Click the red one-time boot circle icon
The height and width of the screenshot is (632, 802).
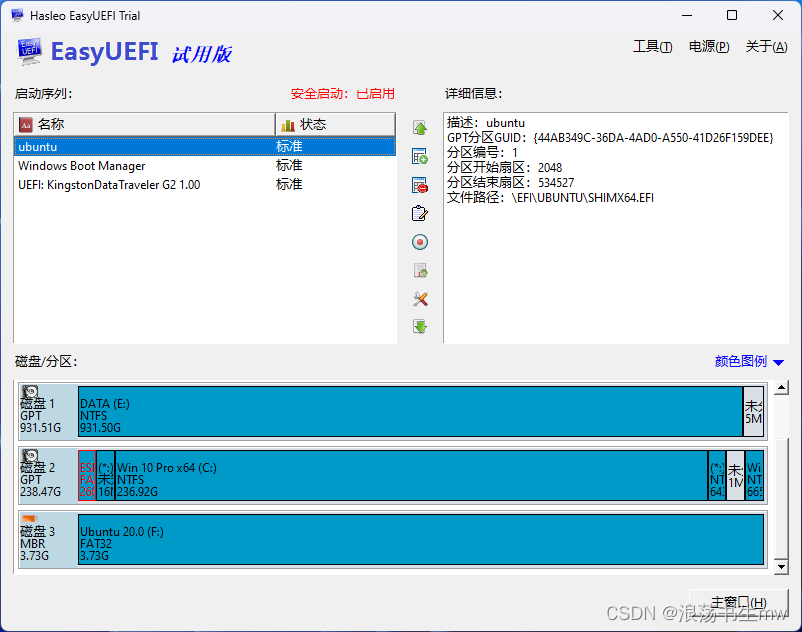(420, 242)
